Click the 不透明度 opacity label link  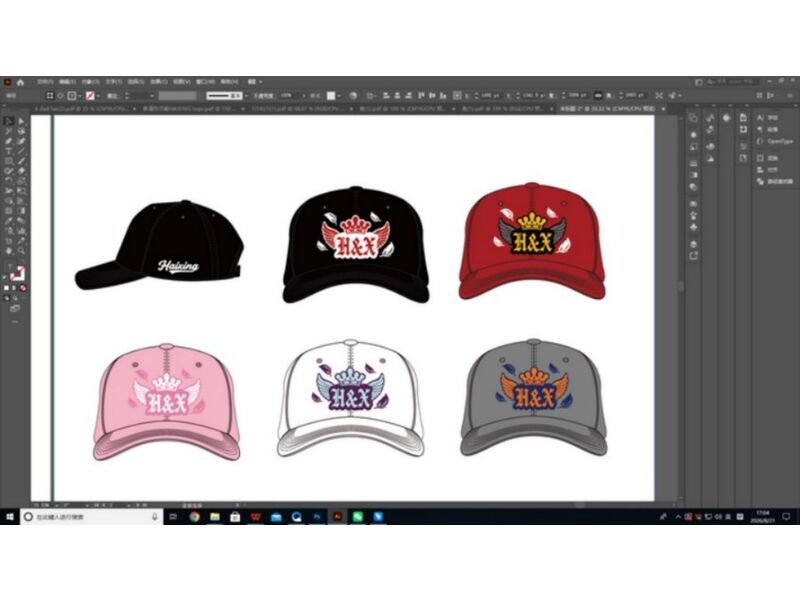pyautogui.click(x=264, y=95)
